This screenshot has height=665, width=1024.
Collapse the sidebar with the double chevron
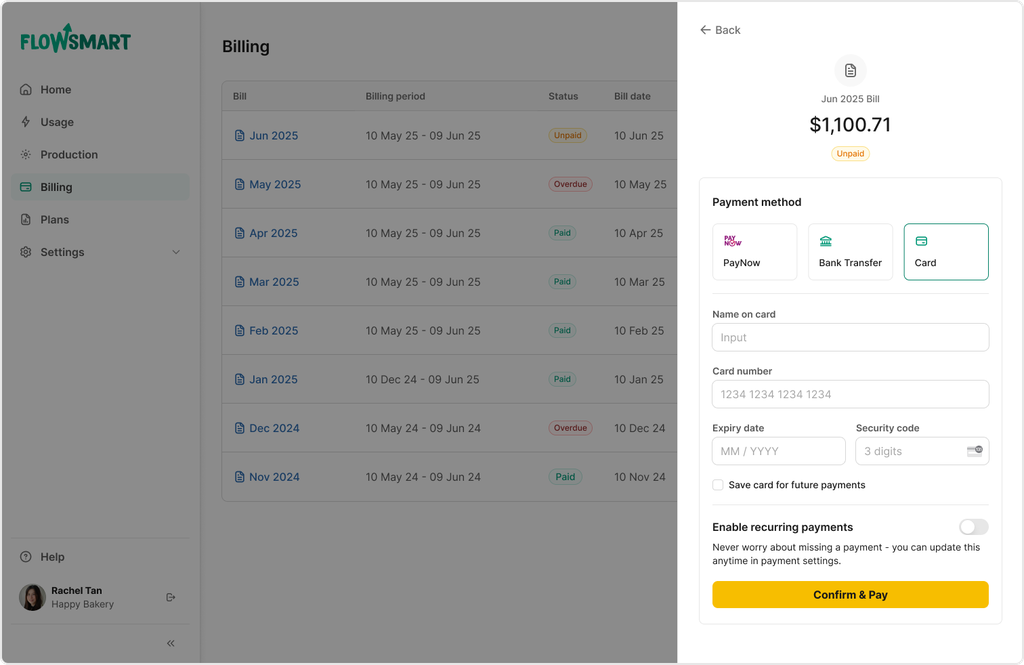170,643
